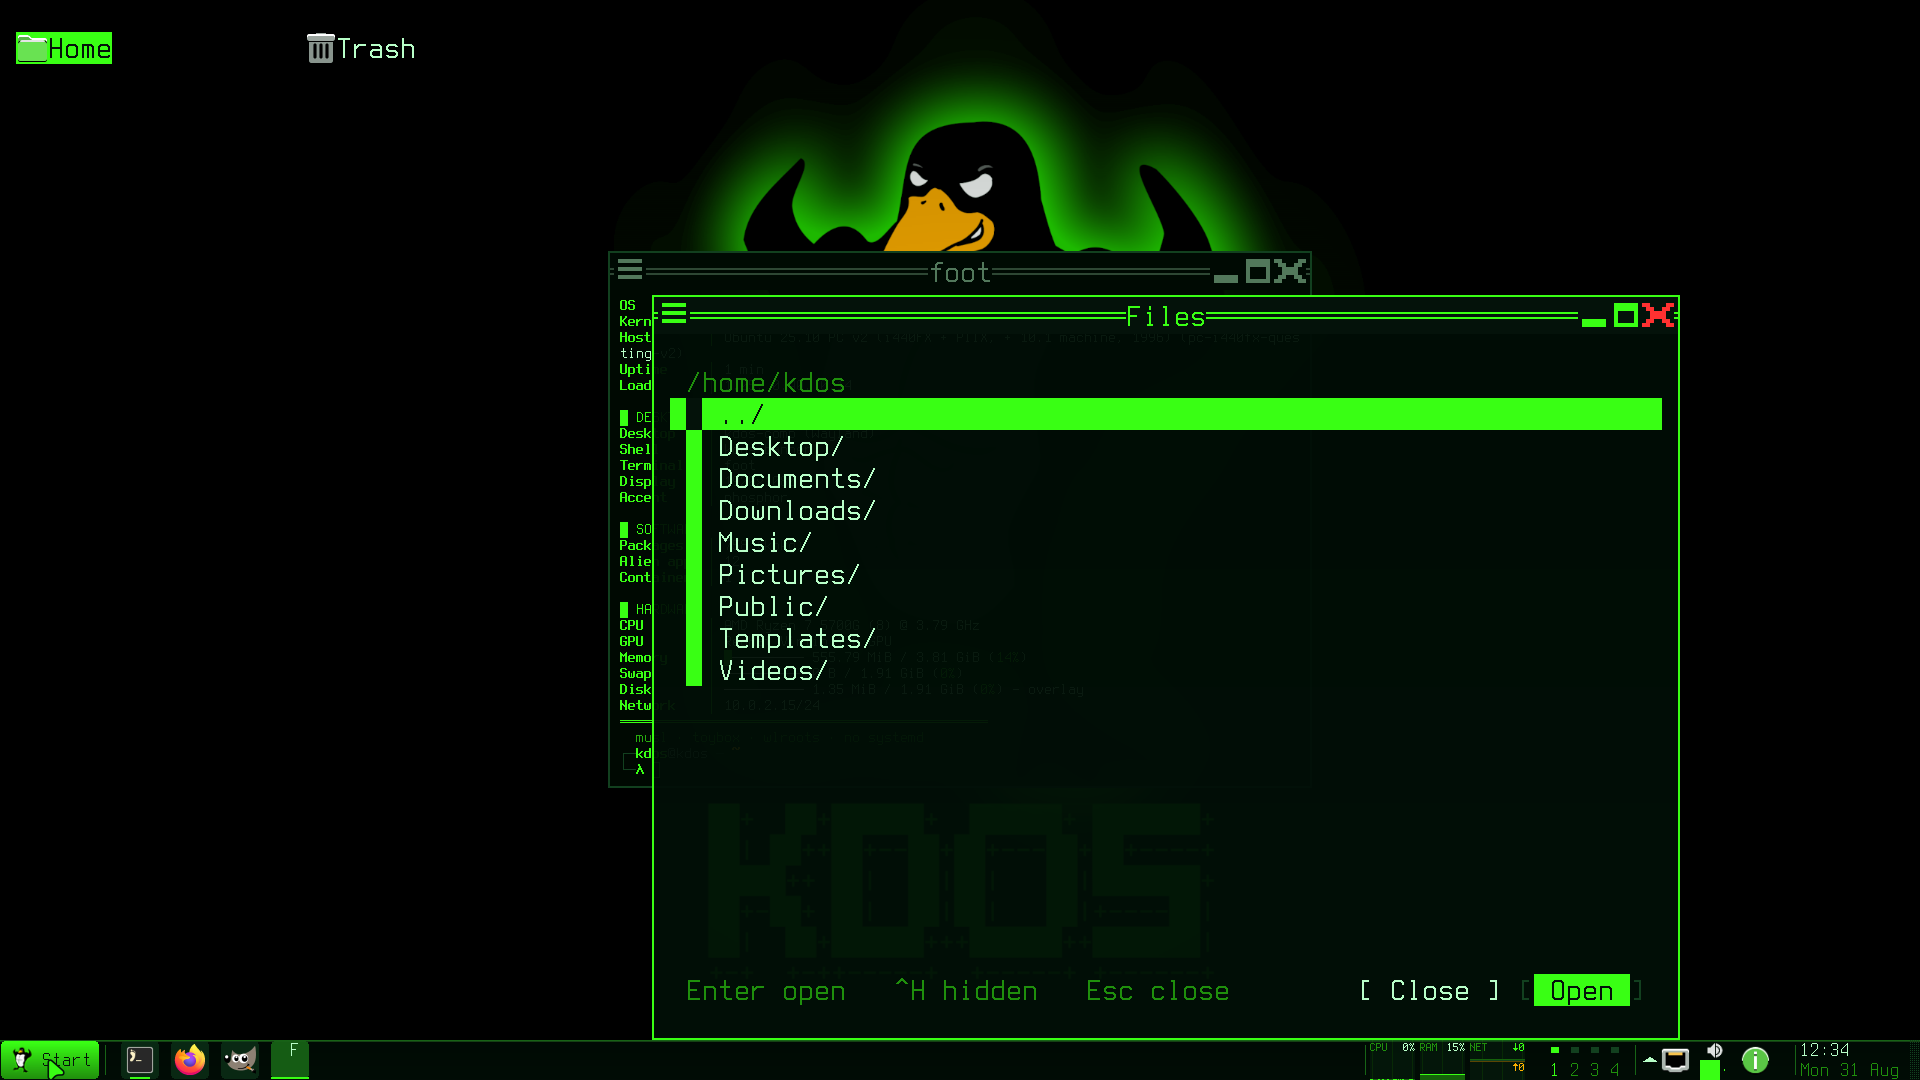Launch GIMP from the taskbar
Image resolution: width=1920 pixels, height=1080 pixels.
click(240, 1060)
